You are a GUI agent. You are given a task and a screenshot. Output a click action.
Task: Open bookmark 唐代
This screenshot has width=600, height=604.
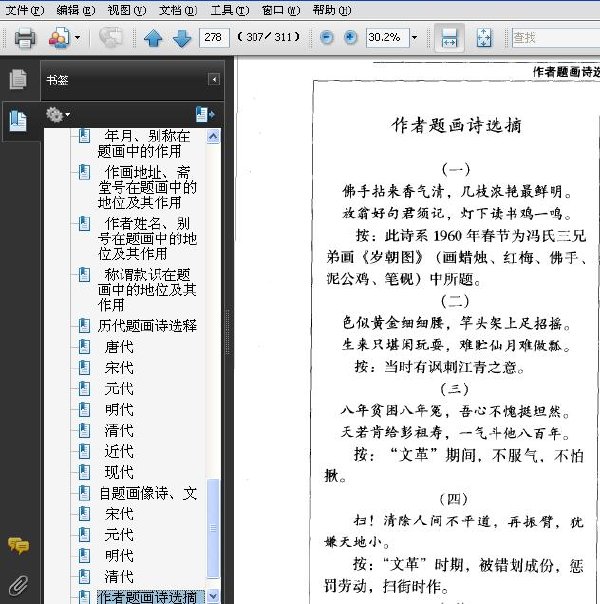[119, 347]
